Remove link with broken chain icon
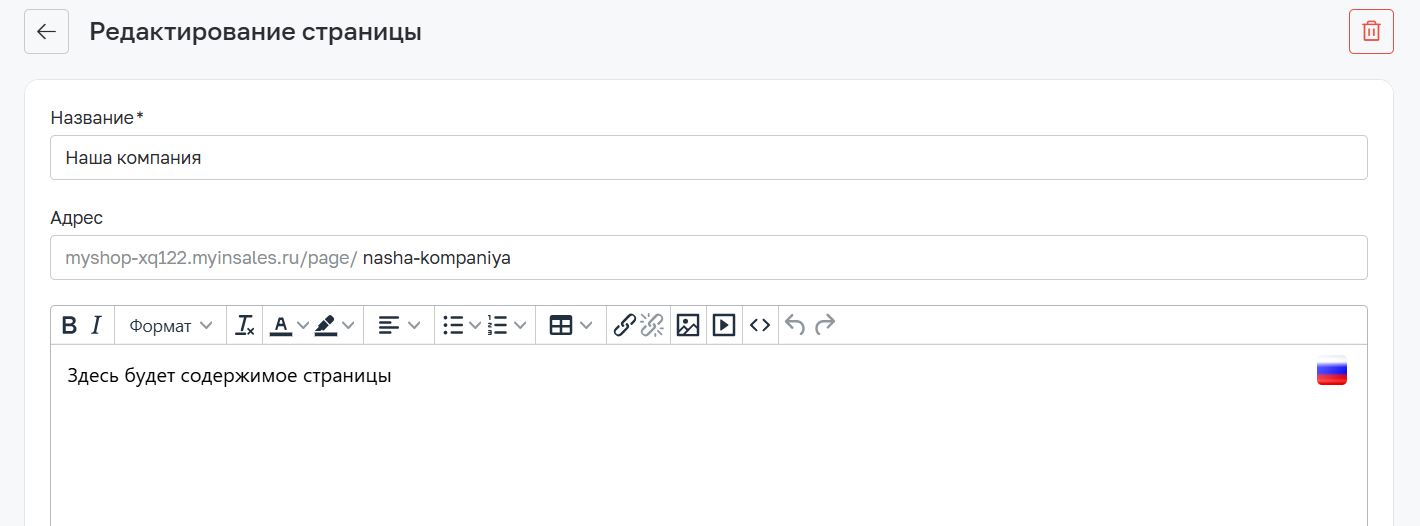Image resolution: width=1420 pixels, height=526 pixels. [x=652, y=325]
